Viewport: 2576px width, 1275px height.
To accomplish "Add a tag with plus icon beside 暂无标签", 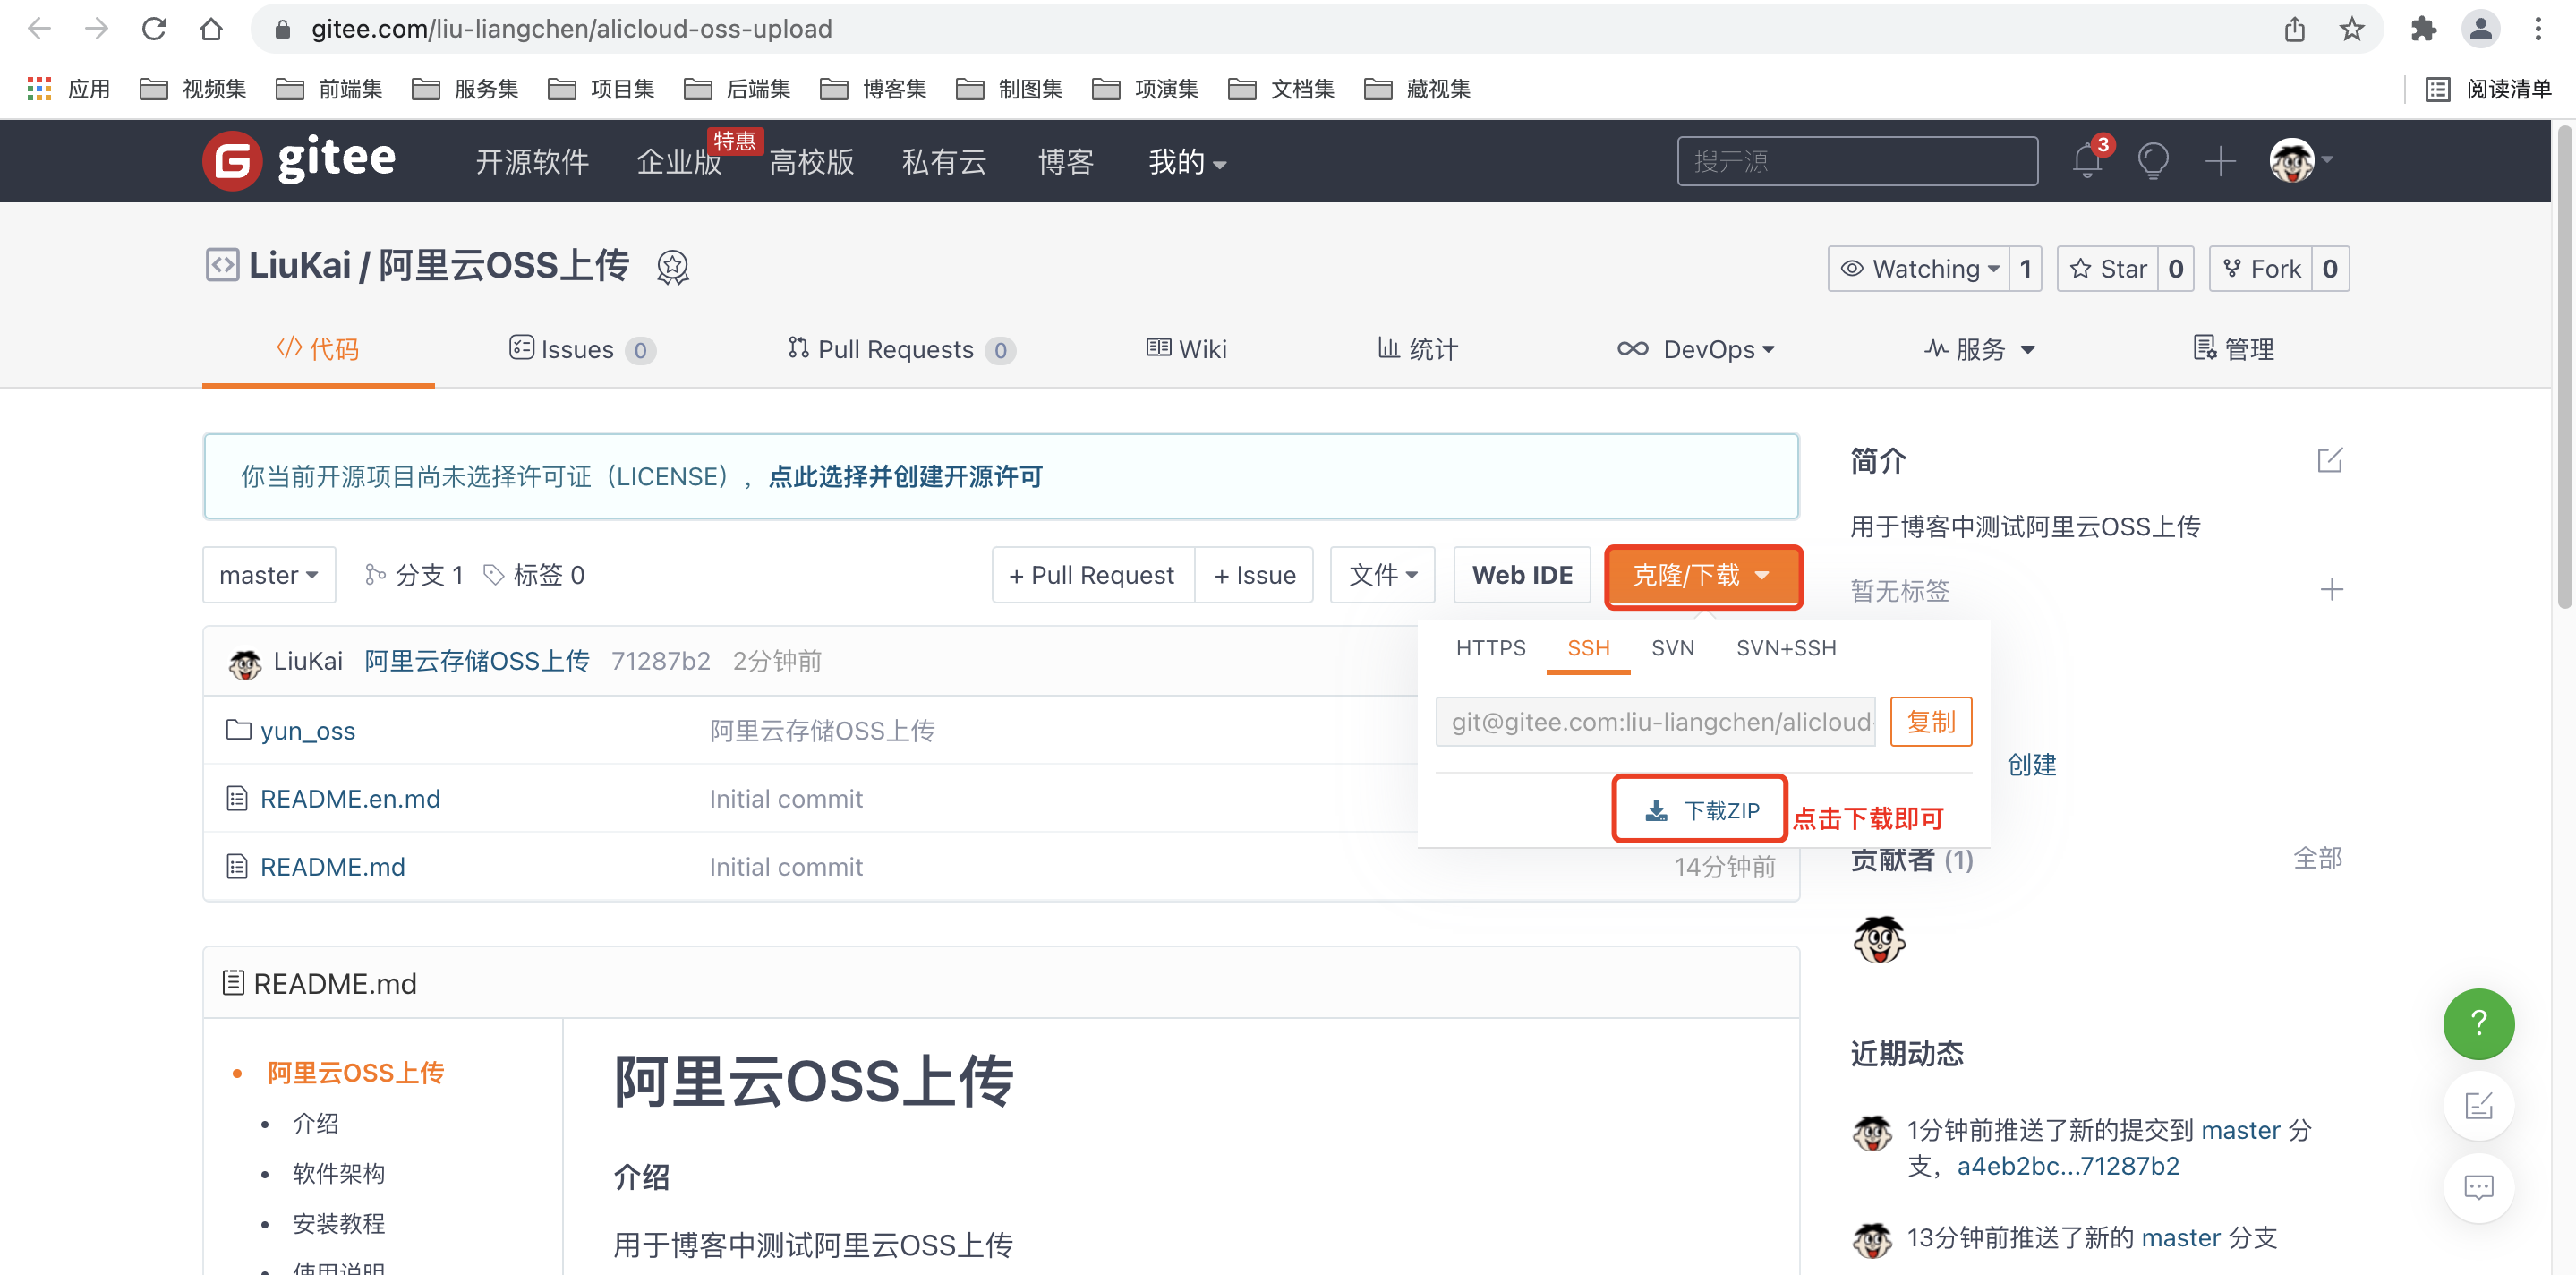I will pos(2331,589).
